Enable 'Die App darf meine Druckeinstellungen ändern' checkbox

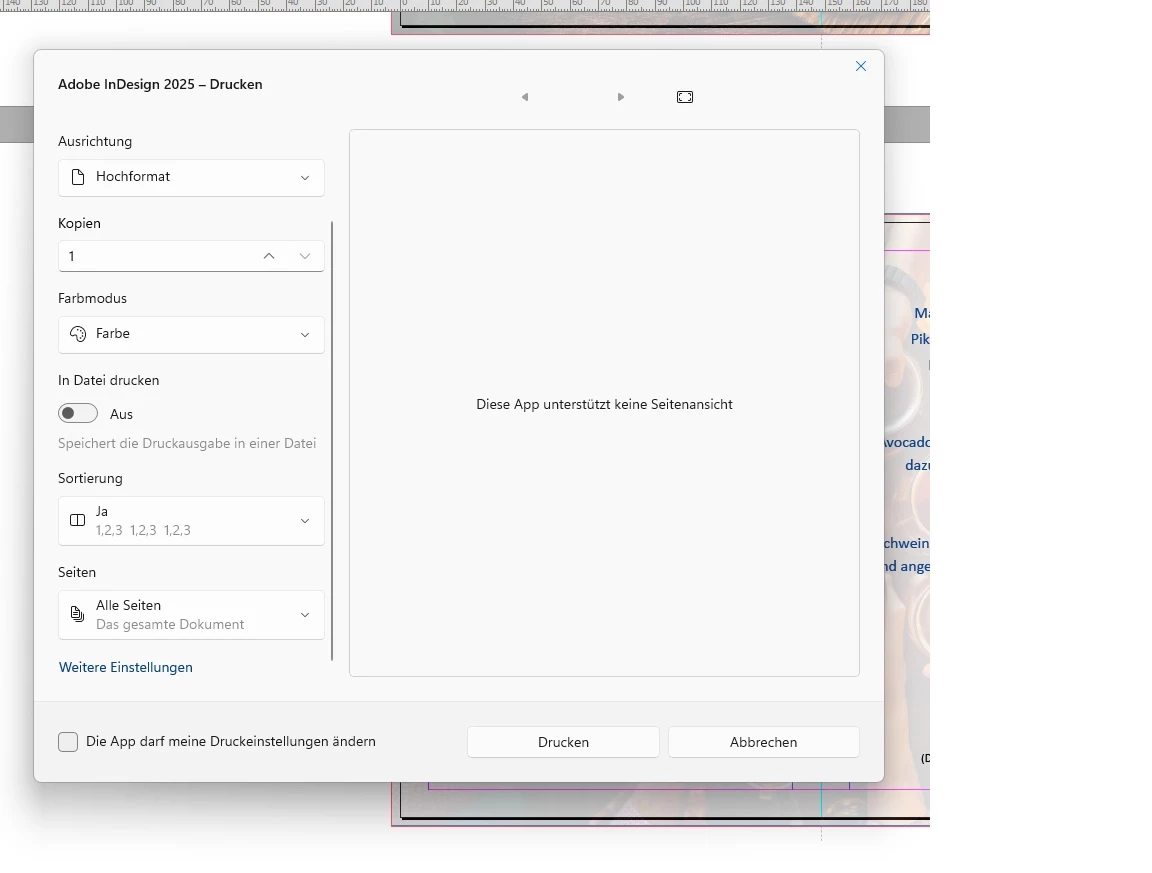tap(68, 742)
